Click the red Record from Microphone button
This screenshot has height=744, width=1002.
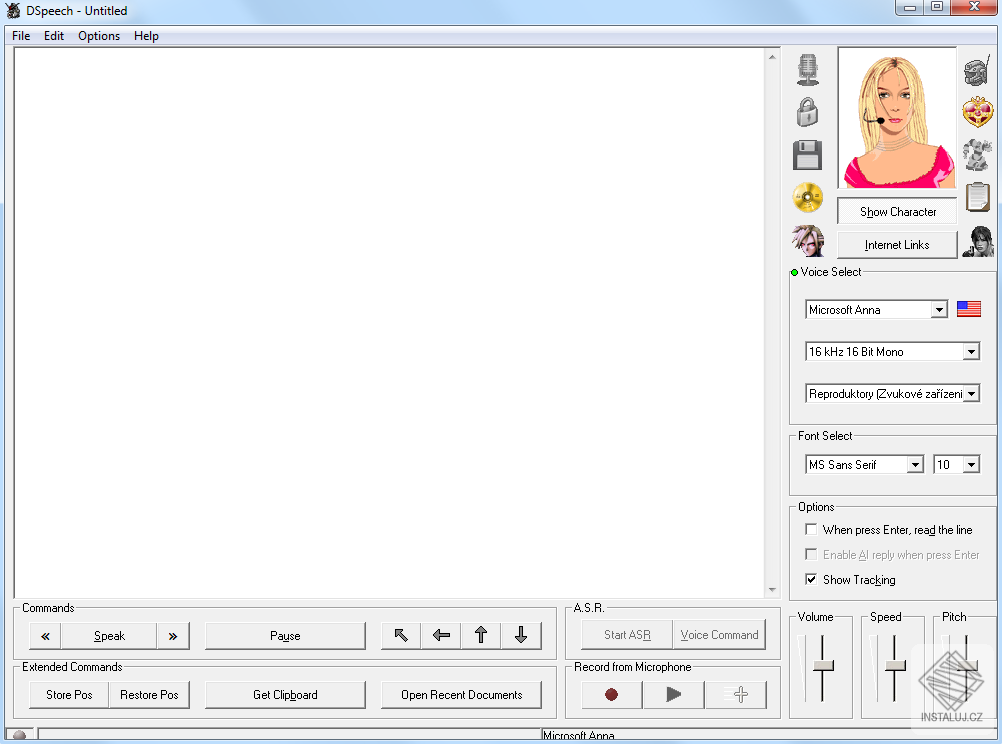click(x=610, y=694)
